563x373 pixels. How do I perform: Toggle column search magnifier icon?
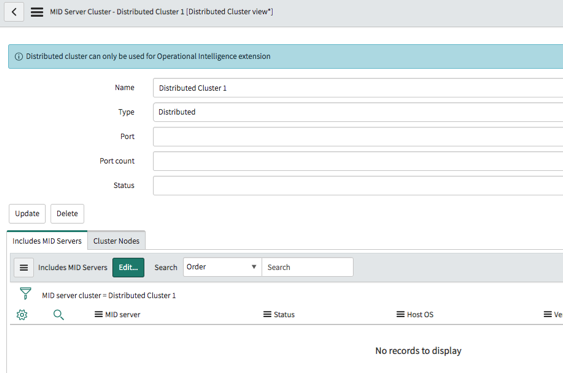click(x=59, y=315)
